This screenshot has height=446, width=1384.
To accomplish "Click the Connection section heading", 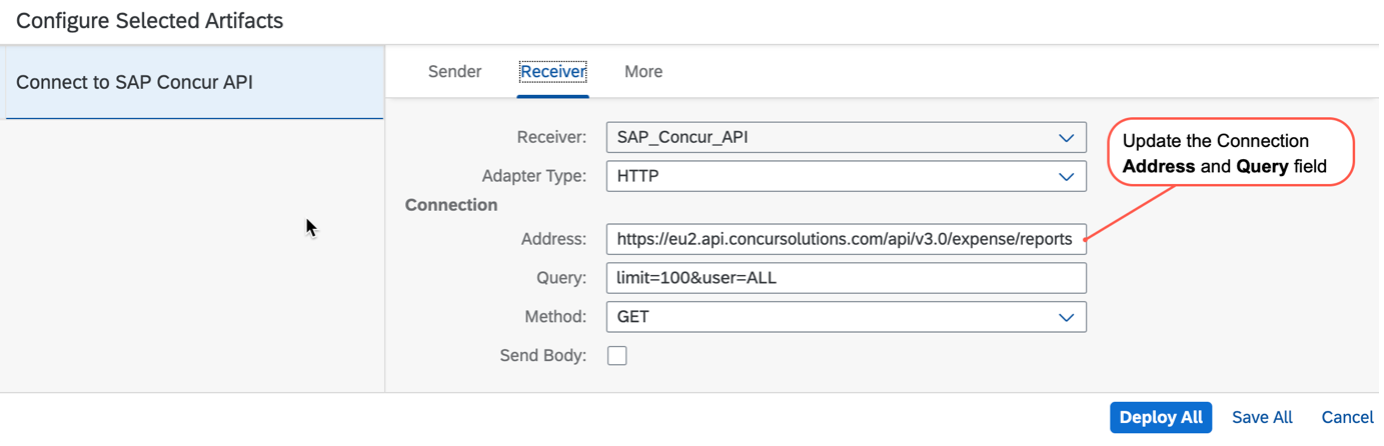I will coord(451,205).
